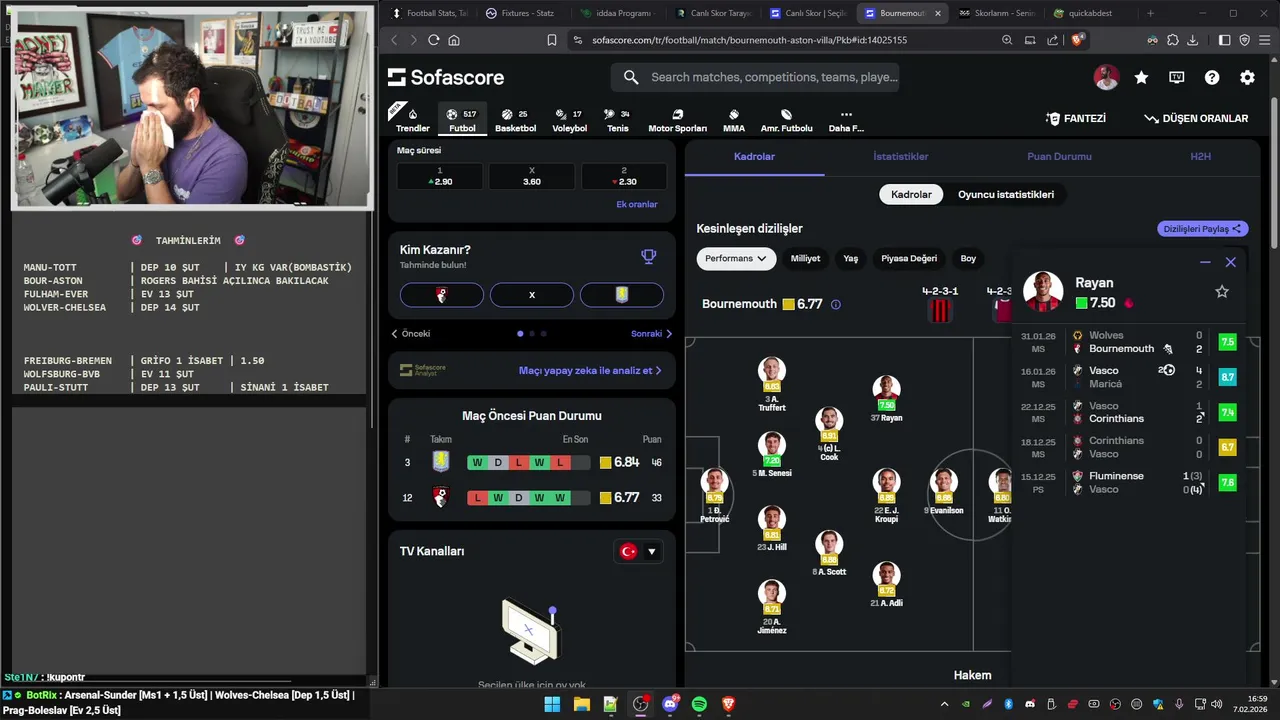Open Brave Shields lion icon
The image size is (1280, 720).
point(1077,40)
